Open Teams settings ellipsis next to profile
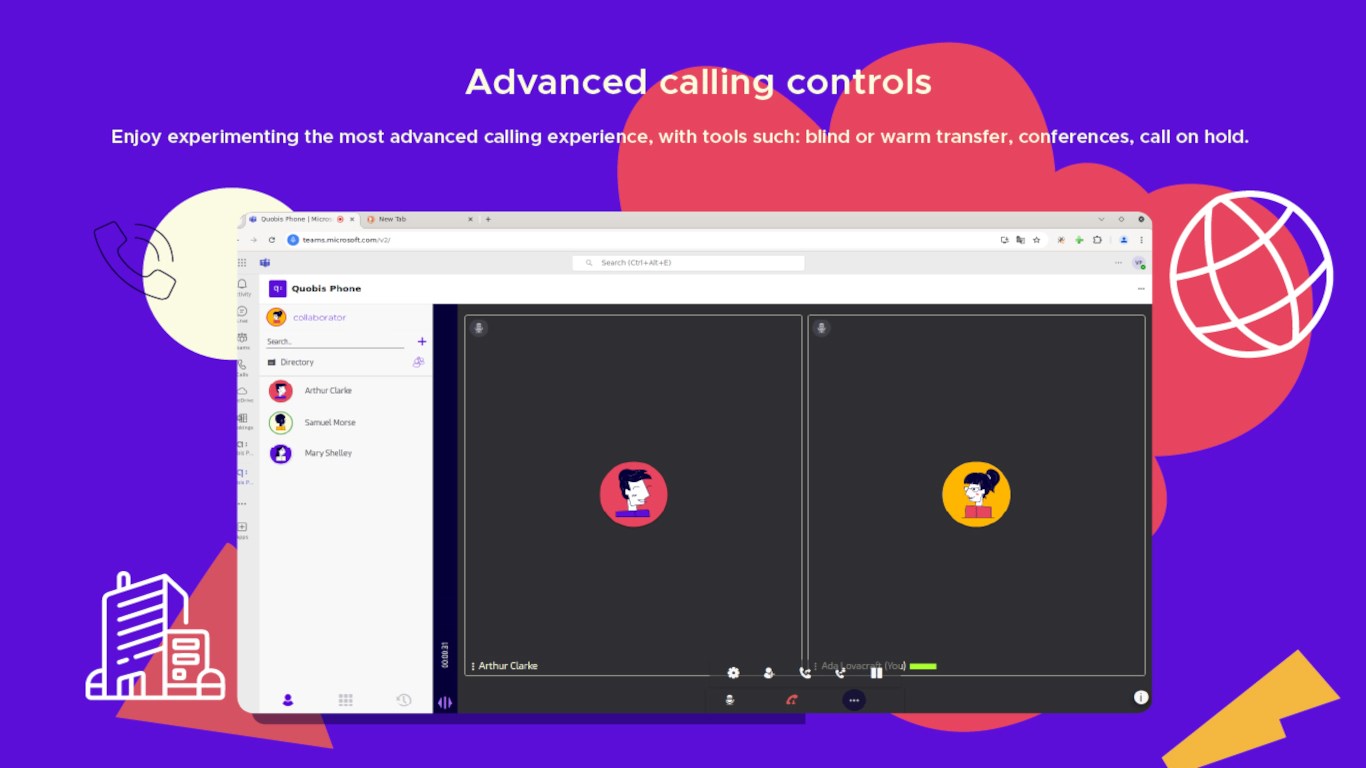1366x768 pixels. point(1118,263)
